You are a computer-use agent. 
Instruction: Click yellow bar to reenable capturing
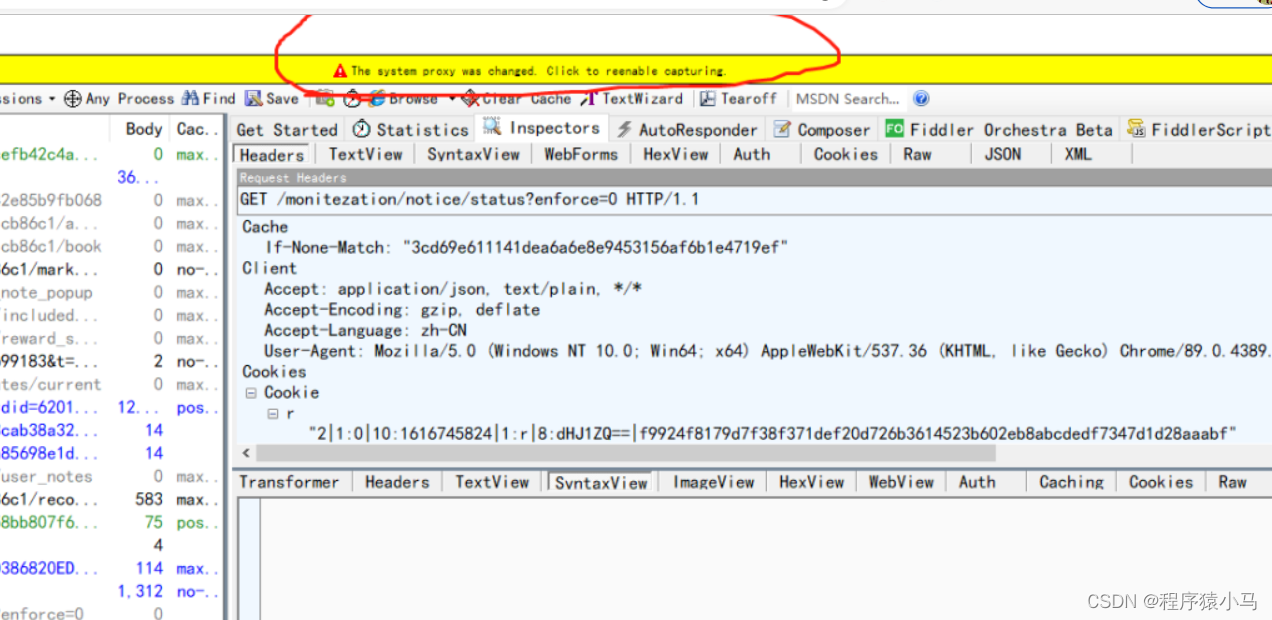click(x=636, y=71)
